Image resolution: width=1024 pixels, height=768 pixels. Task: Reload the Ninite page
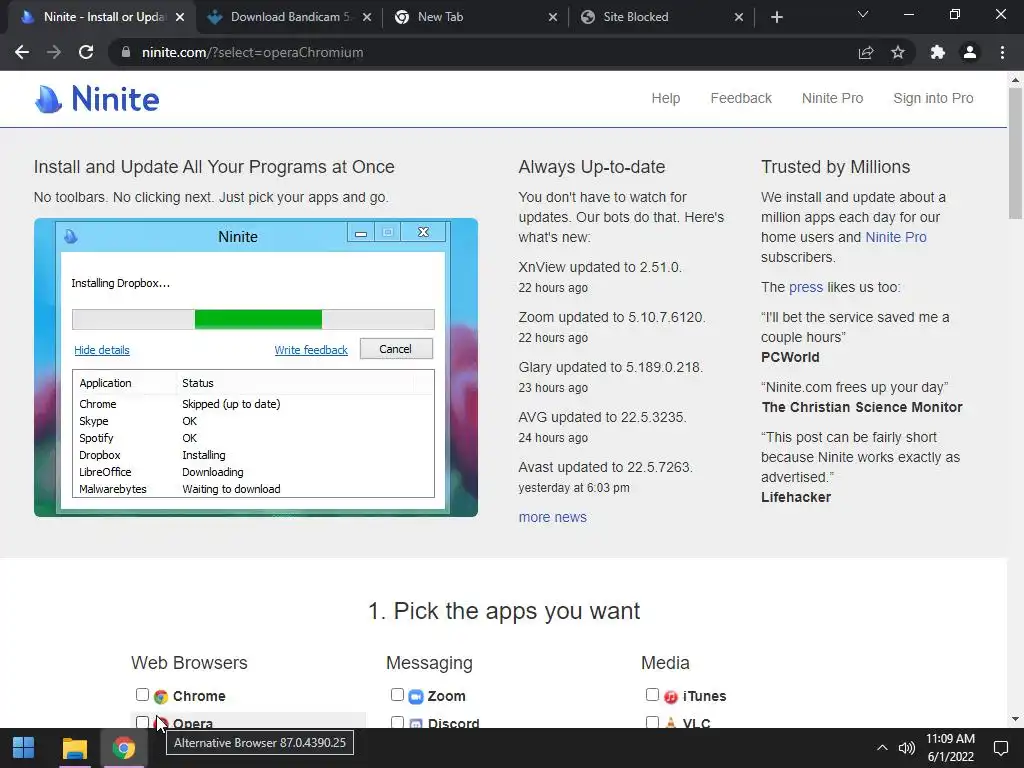(86, 52)
